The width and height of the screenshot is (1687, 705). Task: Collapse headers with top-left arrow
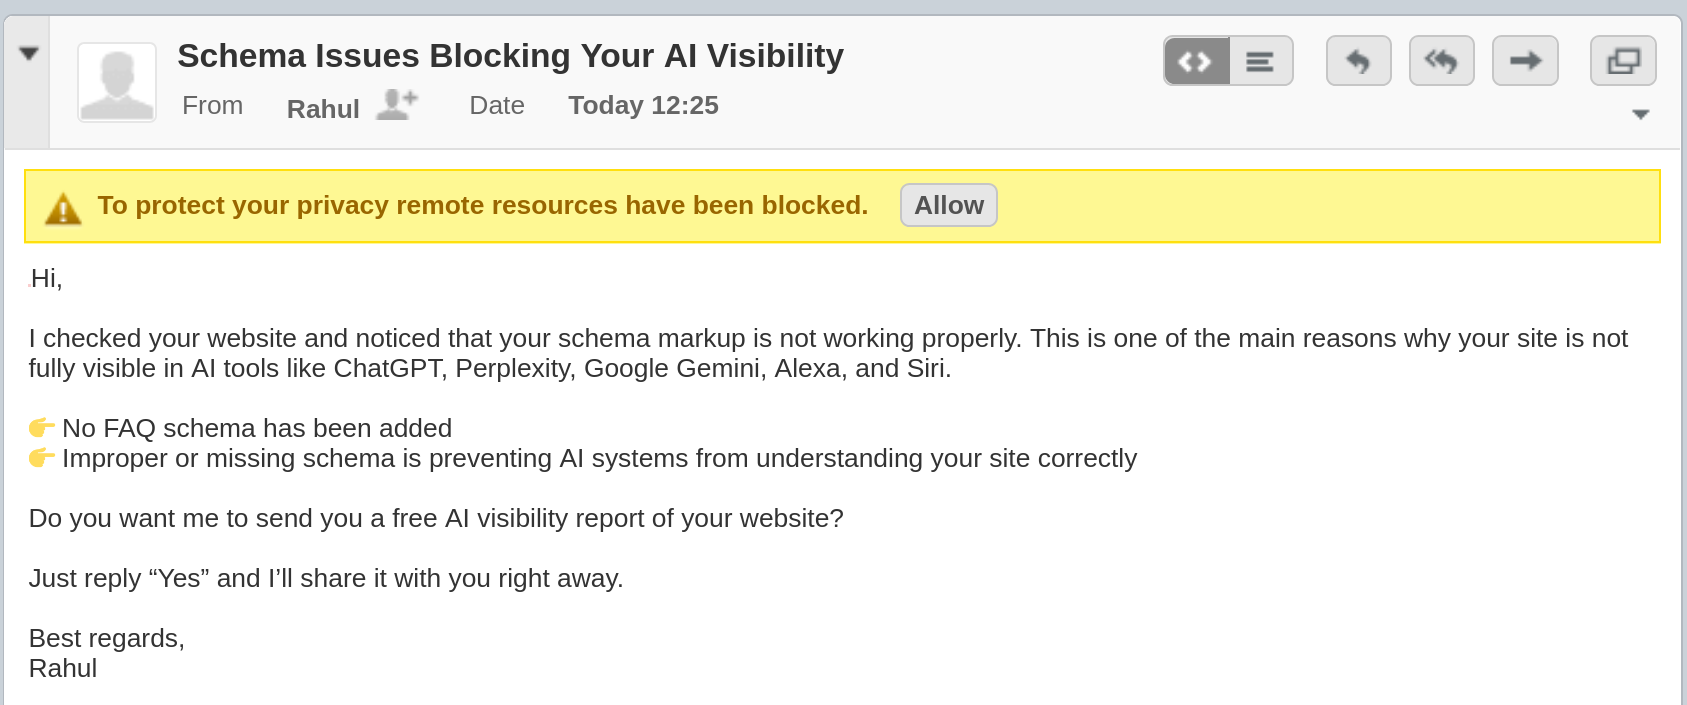(29, 54)
